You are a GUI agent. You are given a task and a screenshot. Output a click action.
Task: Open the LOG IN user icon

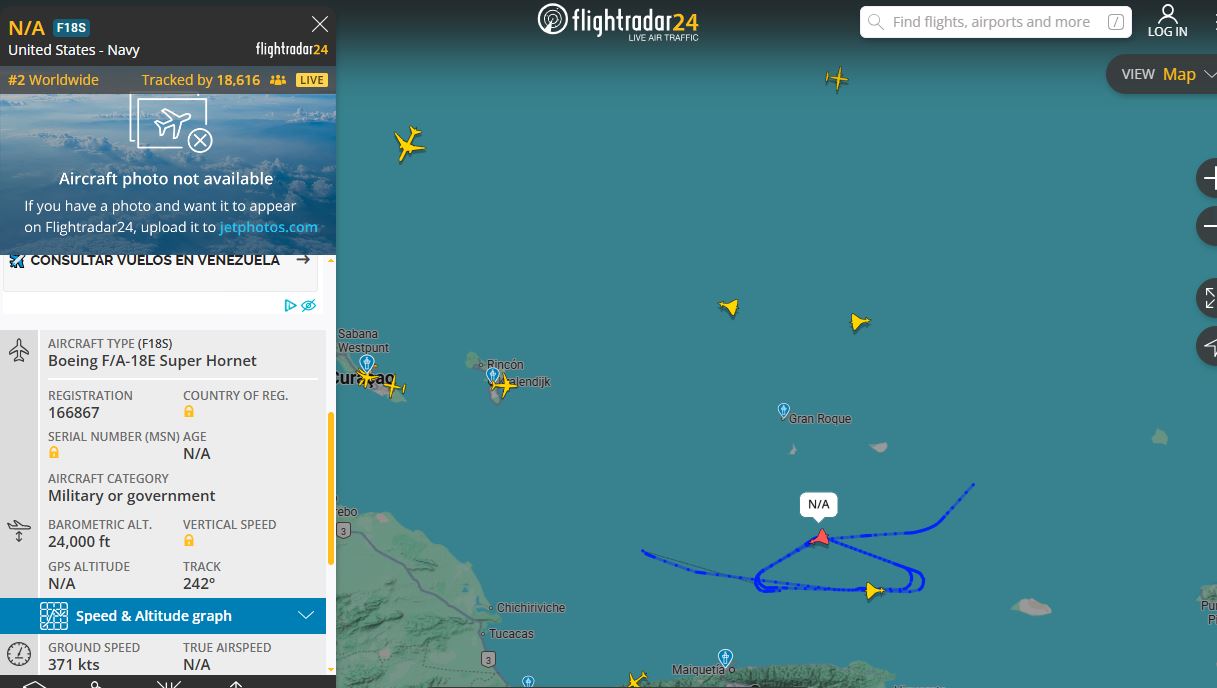tap(1167, 21)
